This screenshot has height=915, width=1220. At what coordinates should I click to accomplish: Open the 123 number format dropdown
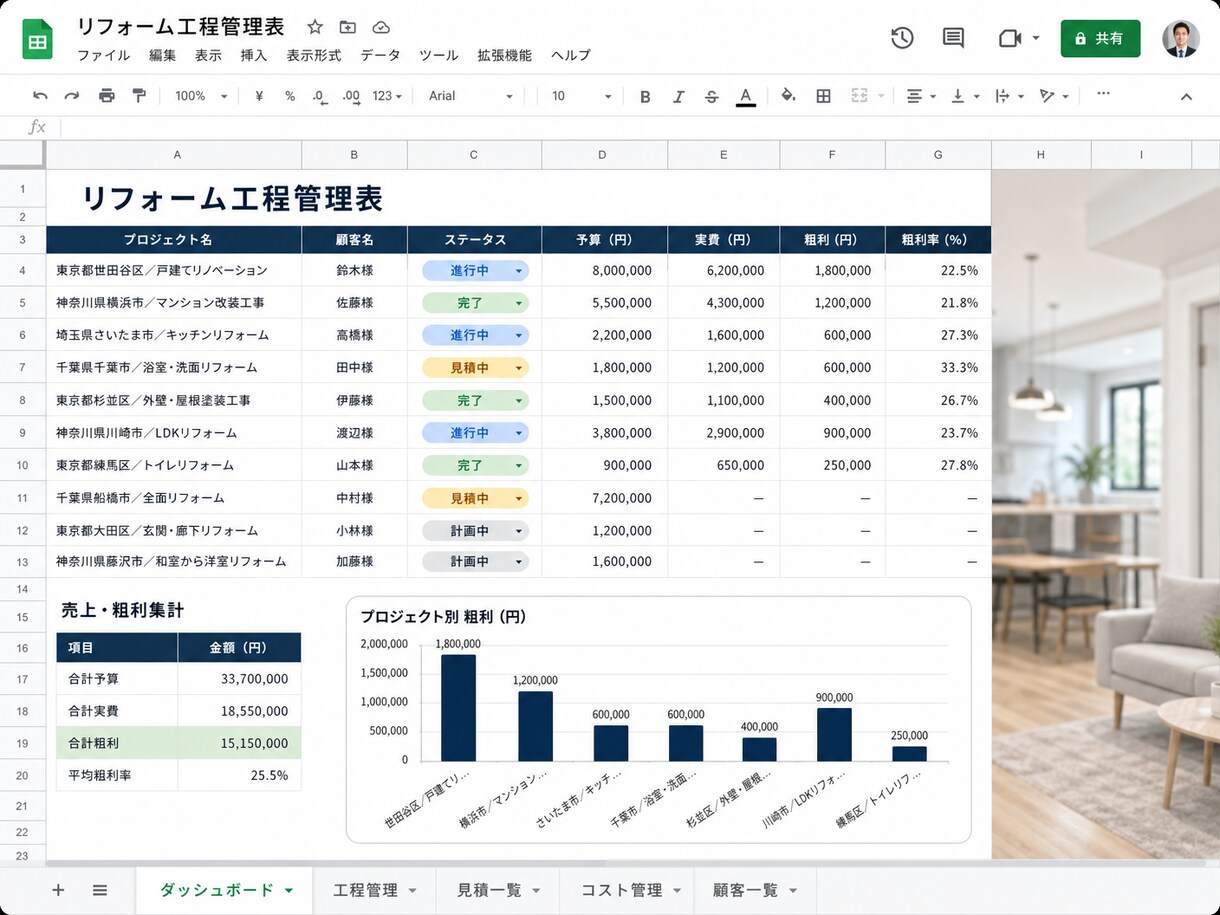pos(387,96)
